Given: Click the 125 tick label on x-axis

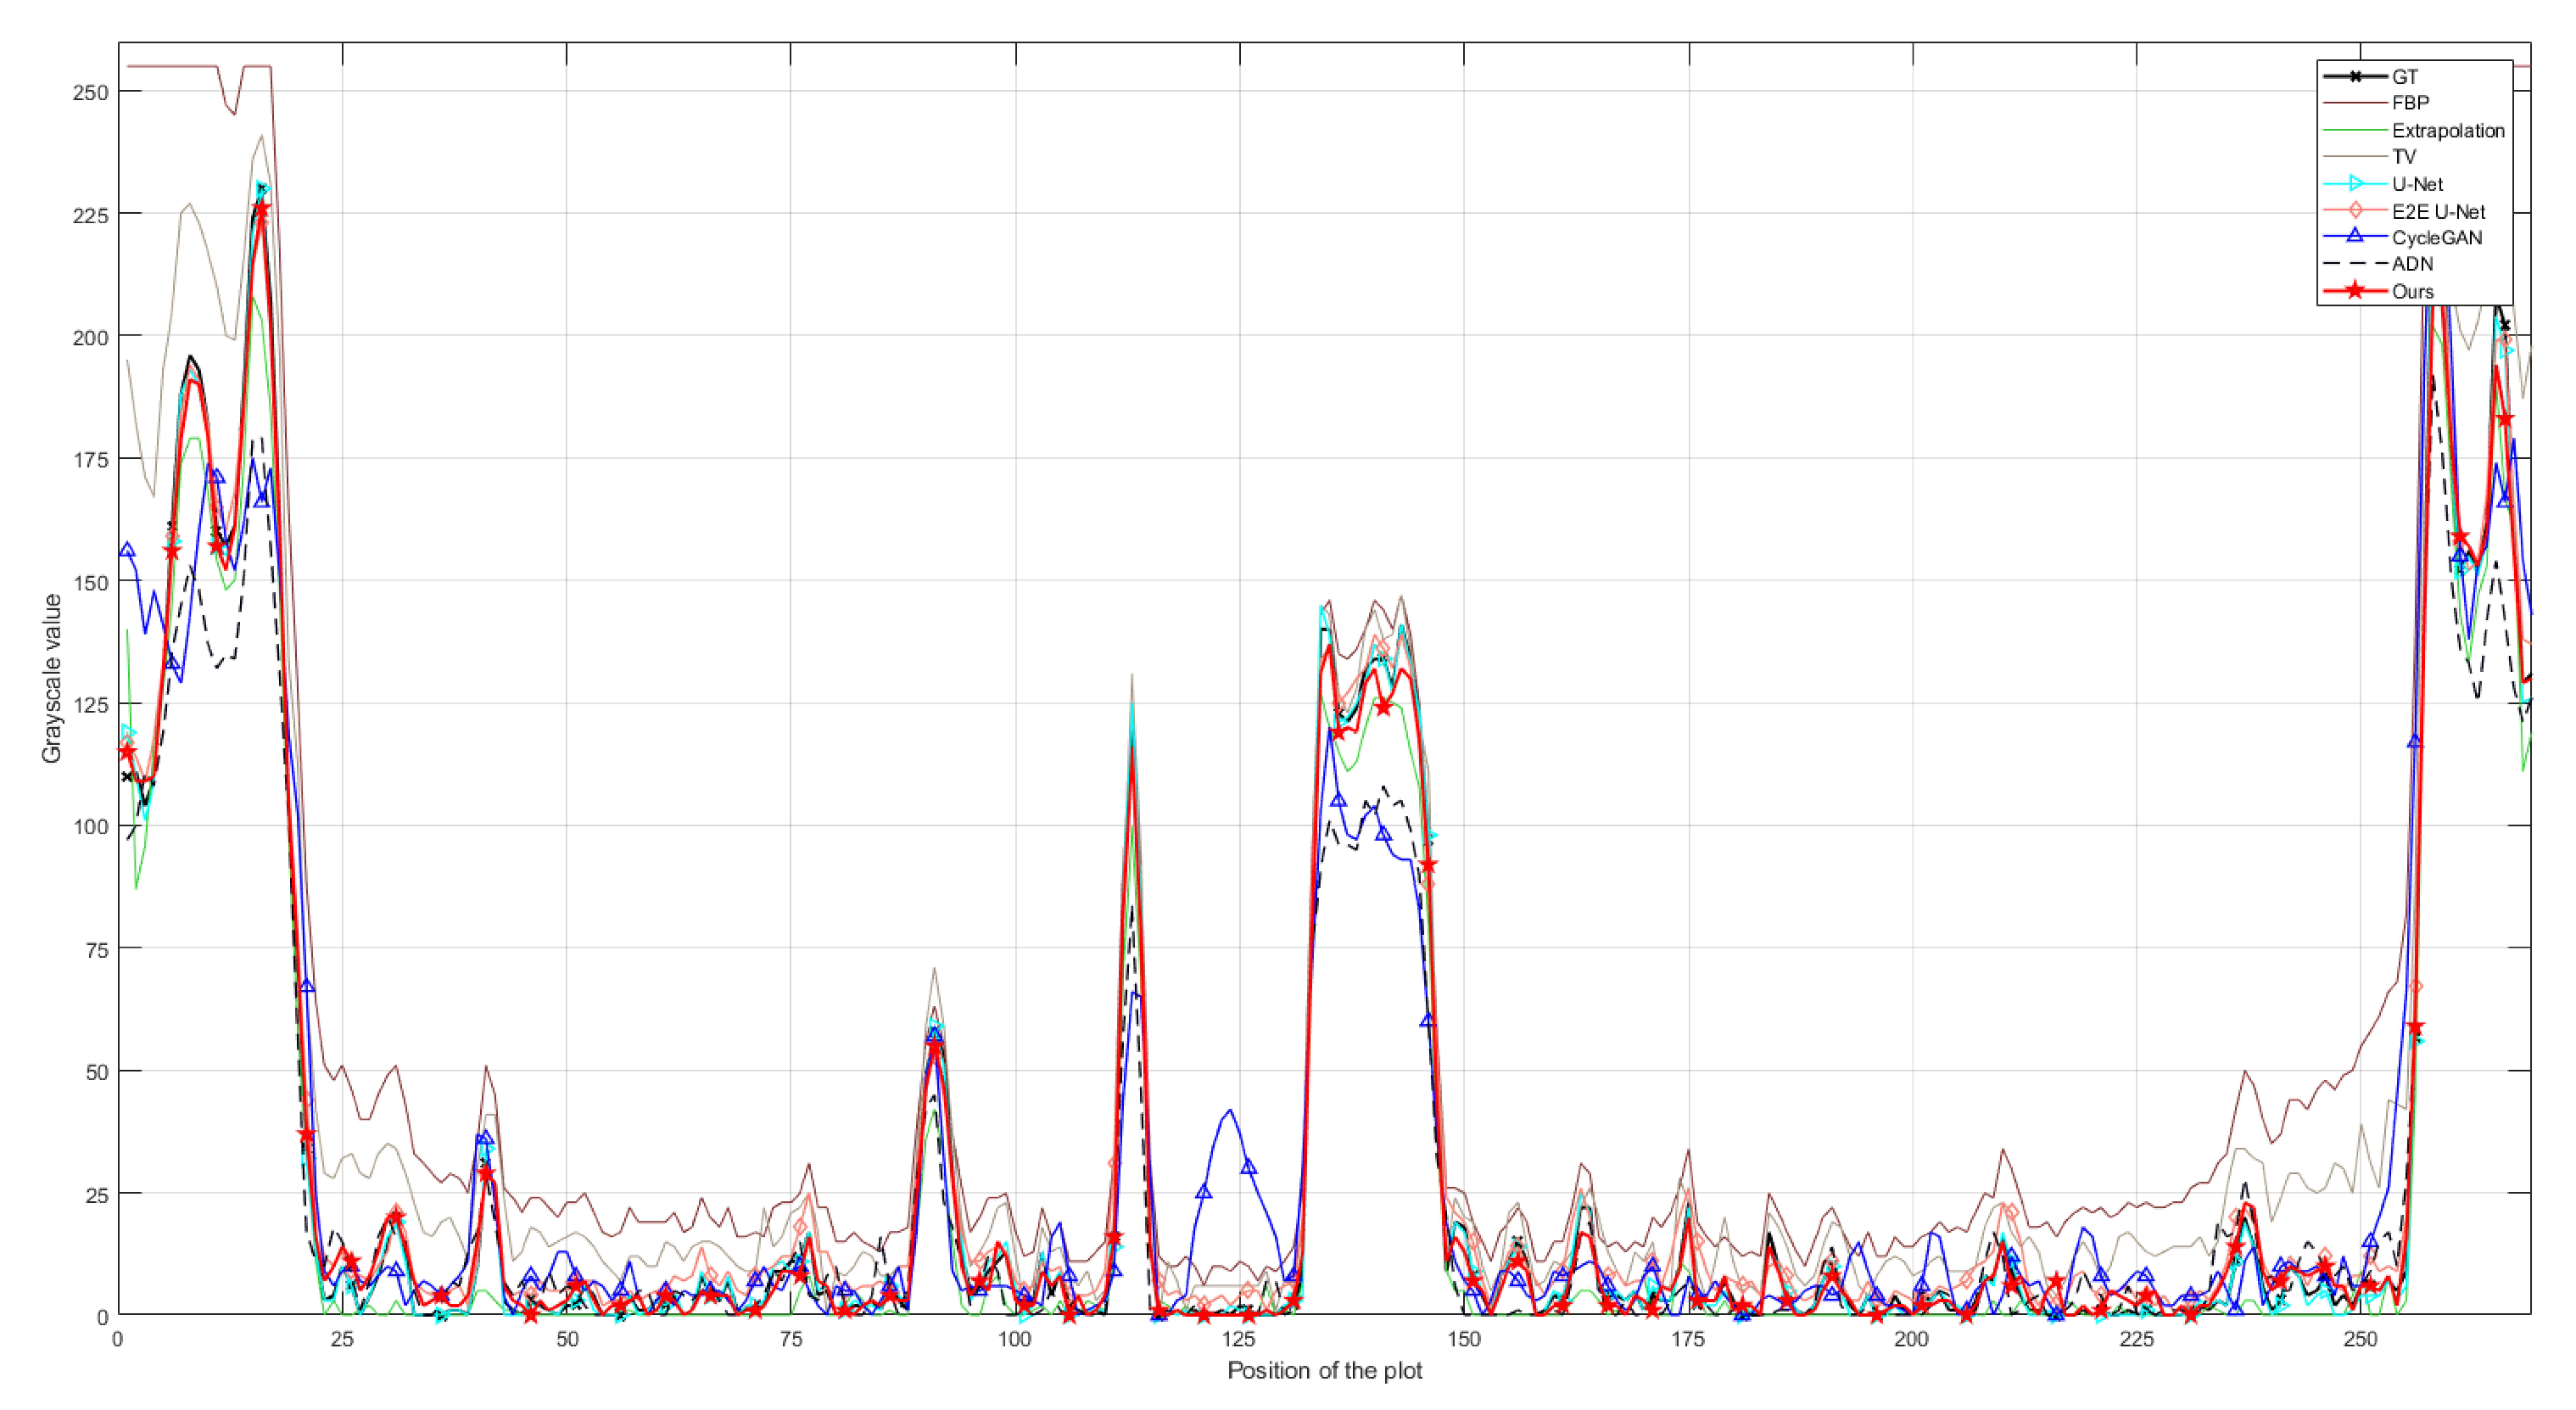Looking at the screenshot, I should click(x=1239, y=1340).
